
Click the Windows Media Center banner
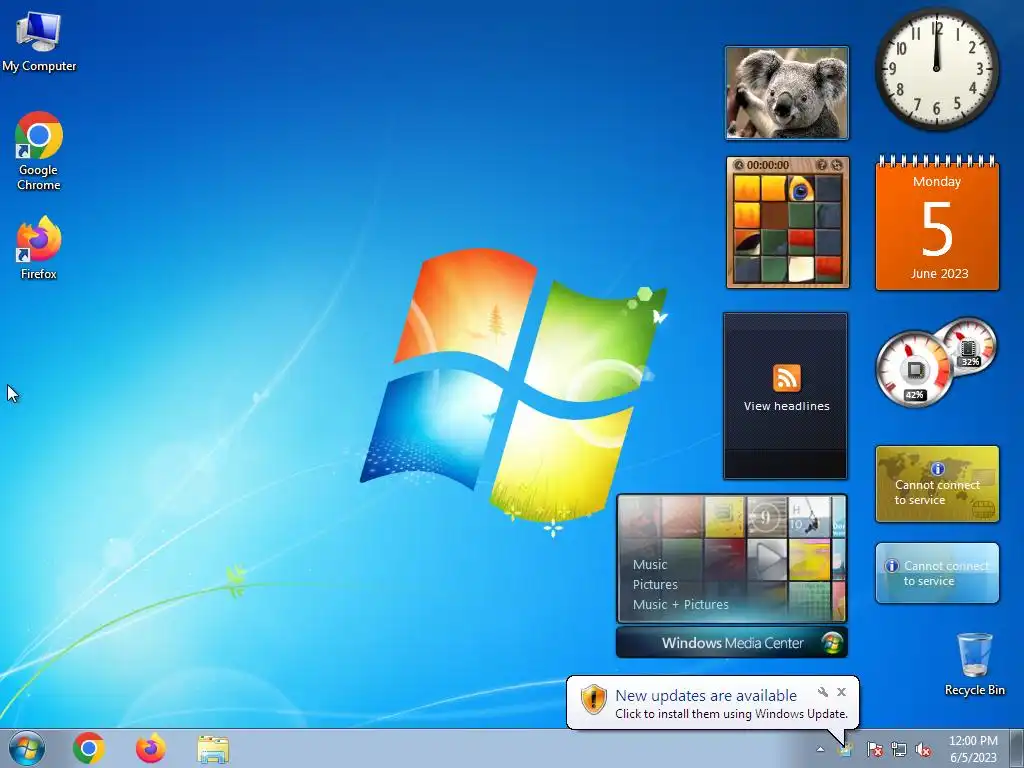(731, 643)
